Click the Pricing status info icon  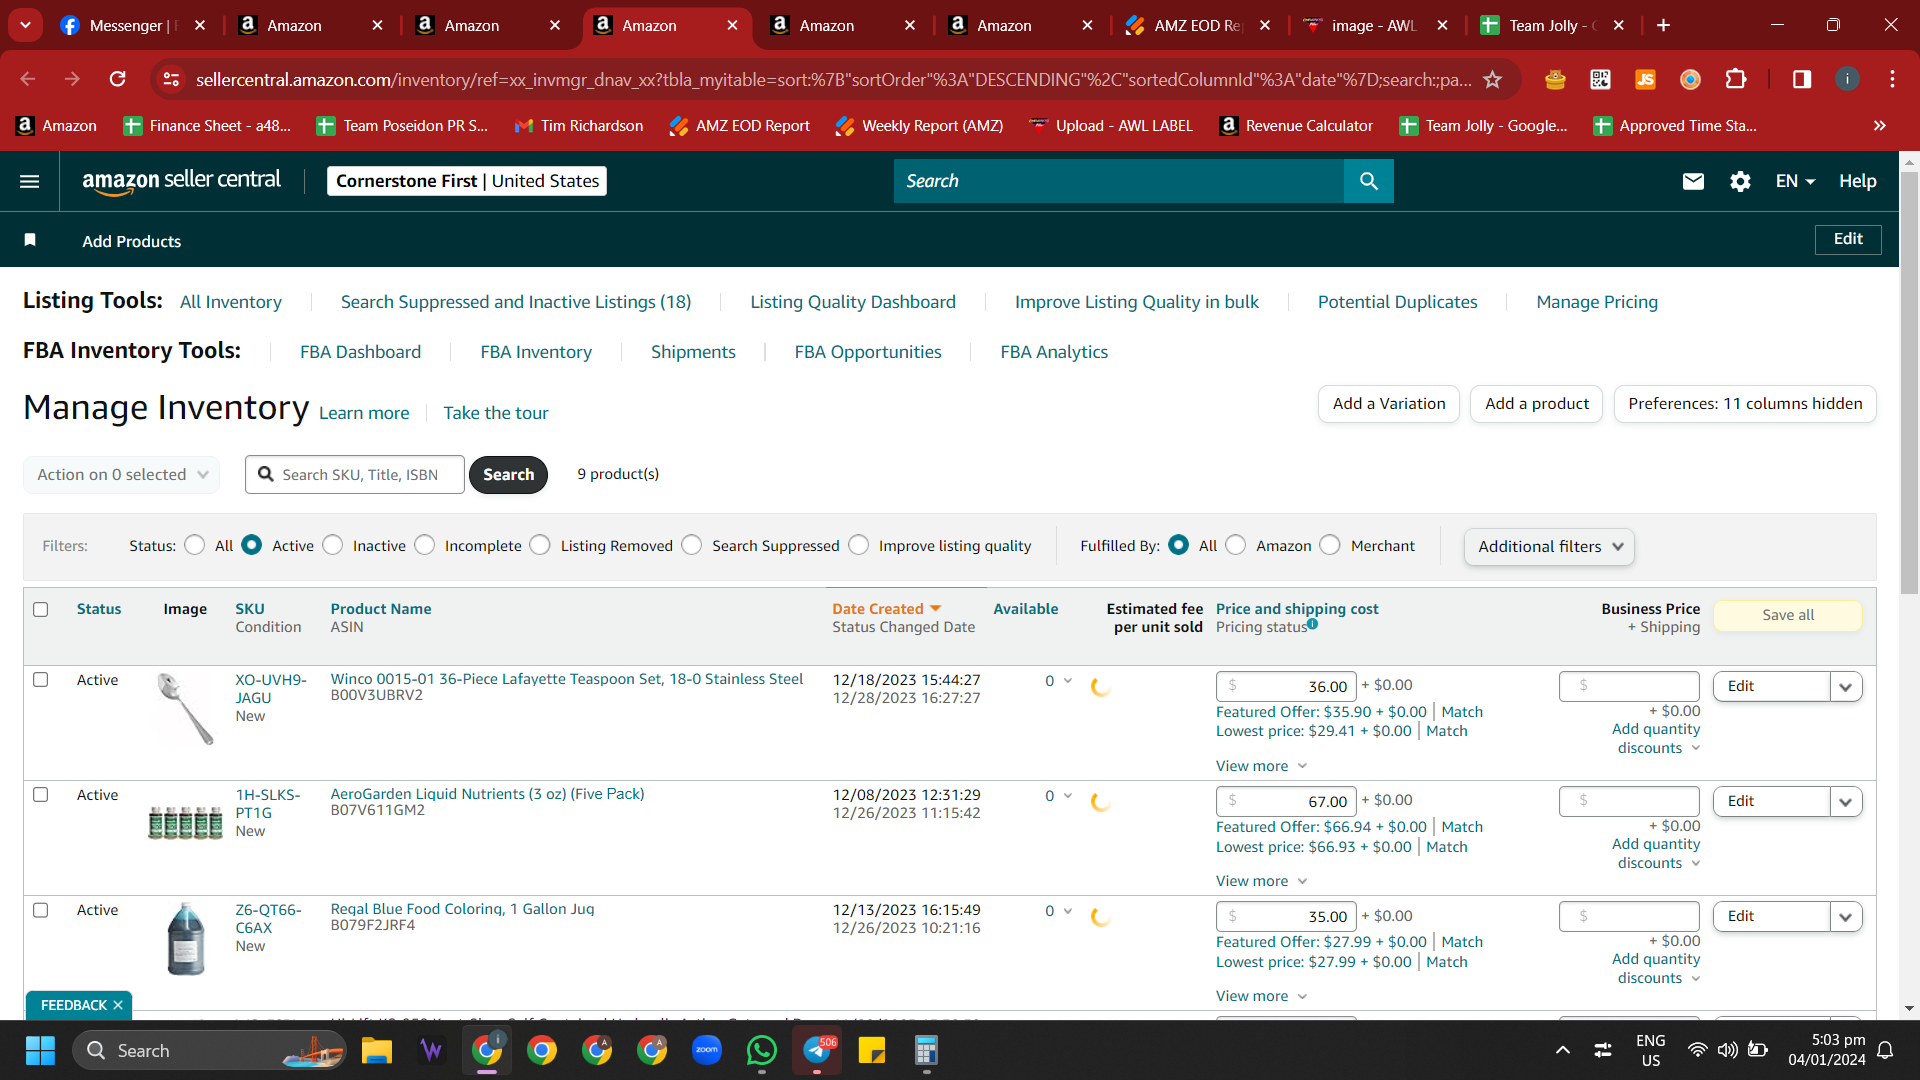[1313, 624]
